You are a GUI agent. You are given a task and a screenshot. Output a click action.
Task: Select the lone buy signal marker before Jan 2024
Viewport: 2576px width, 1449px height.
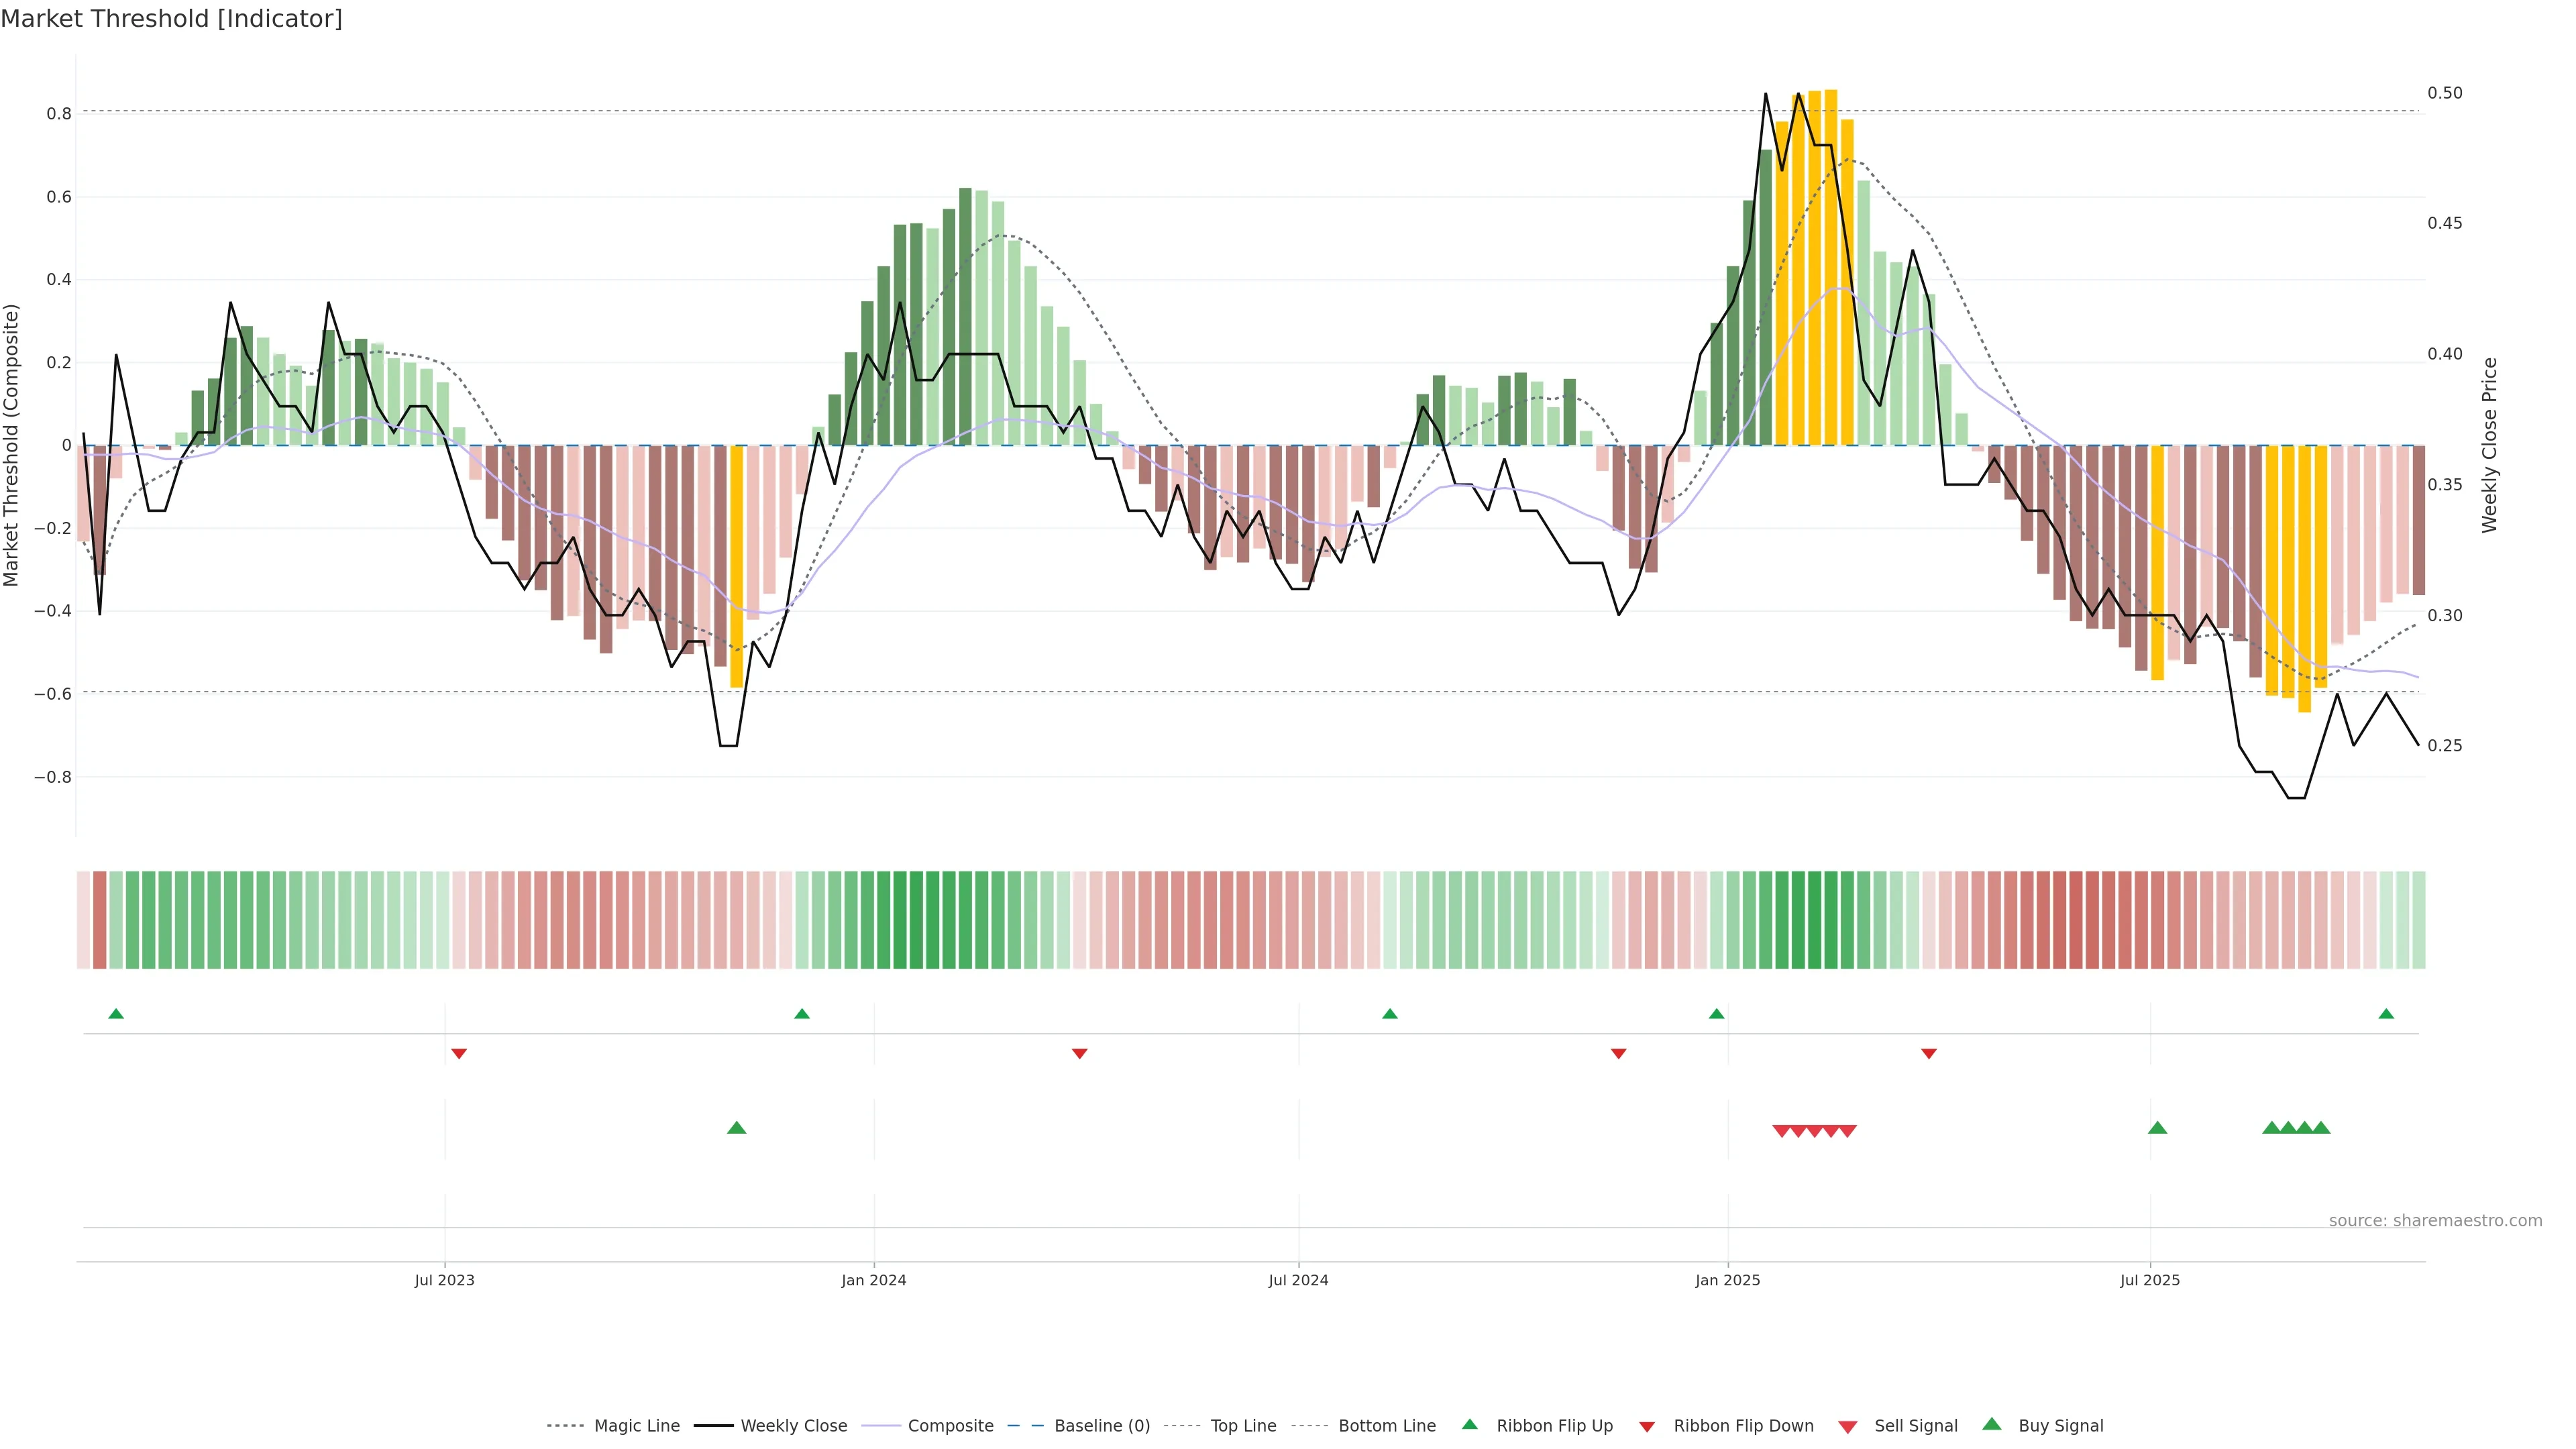(737, 1128)
